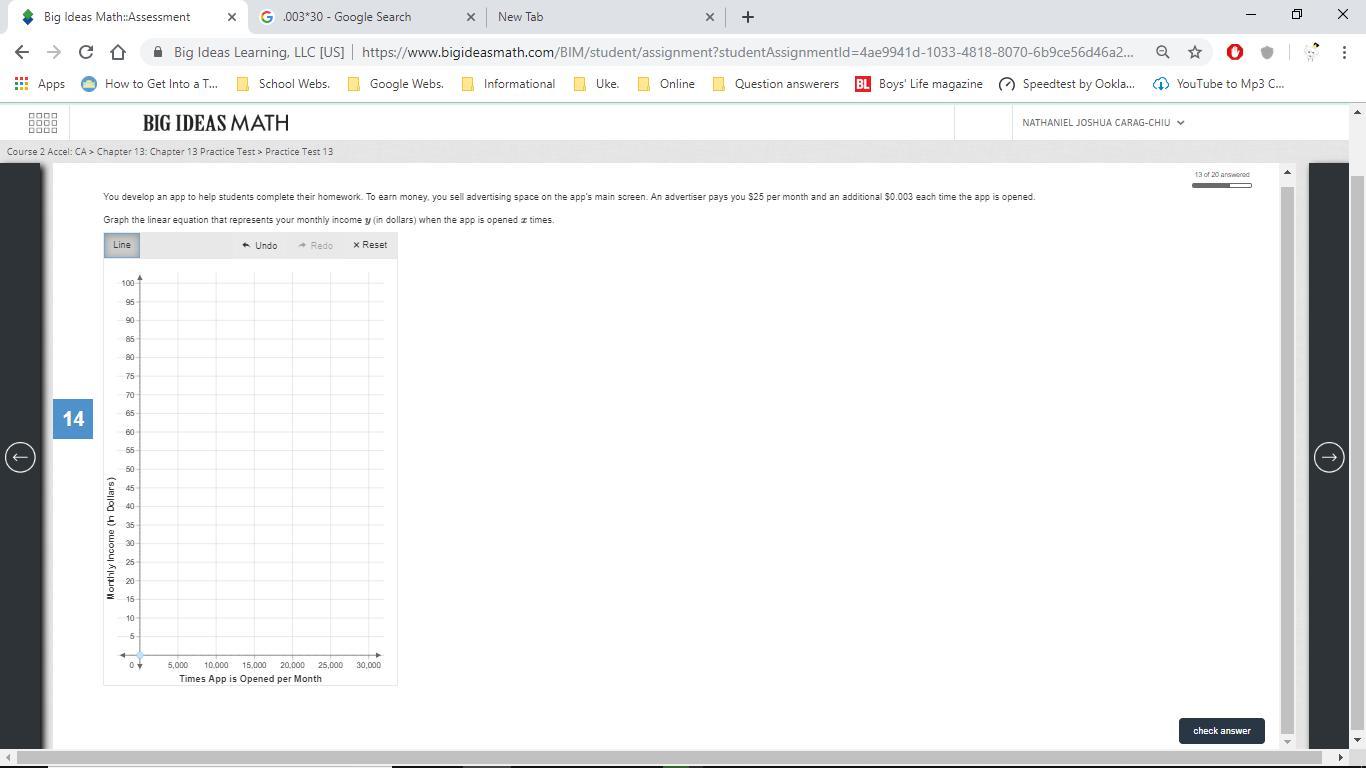Bookmark this page with the star icon
The height and width of the screenshot is (768, 1366).
(x=1194, y=52)
